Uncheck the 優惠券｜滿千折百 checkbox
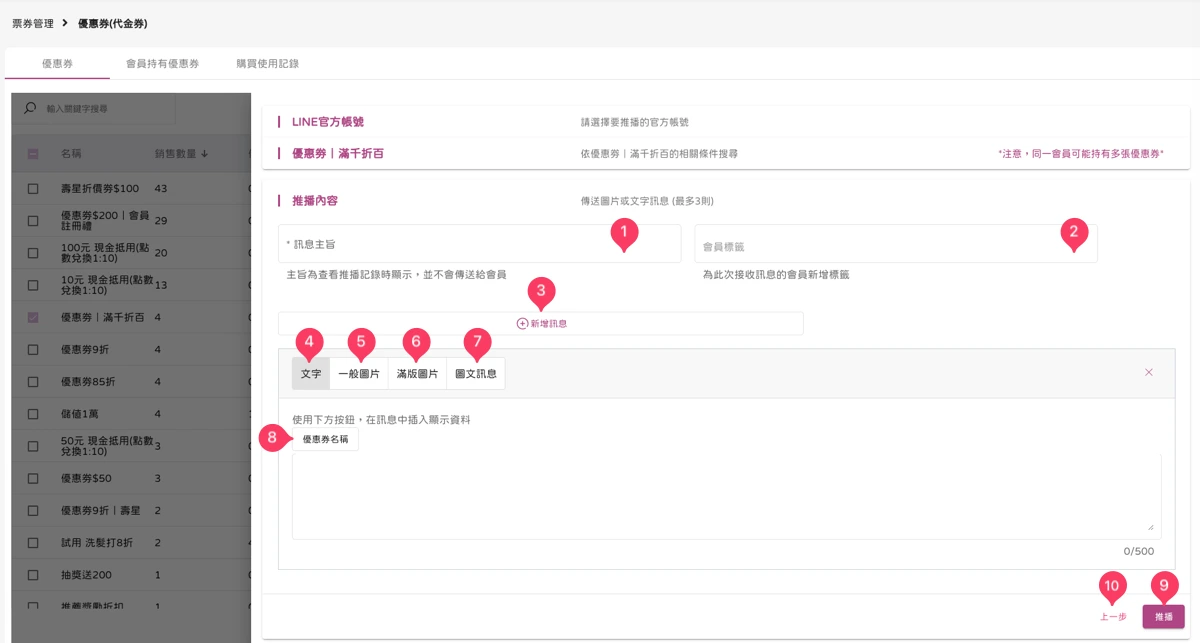Screen dimensions: 1200x643 tap(33, 317)
